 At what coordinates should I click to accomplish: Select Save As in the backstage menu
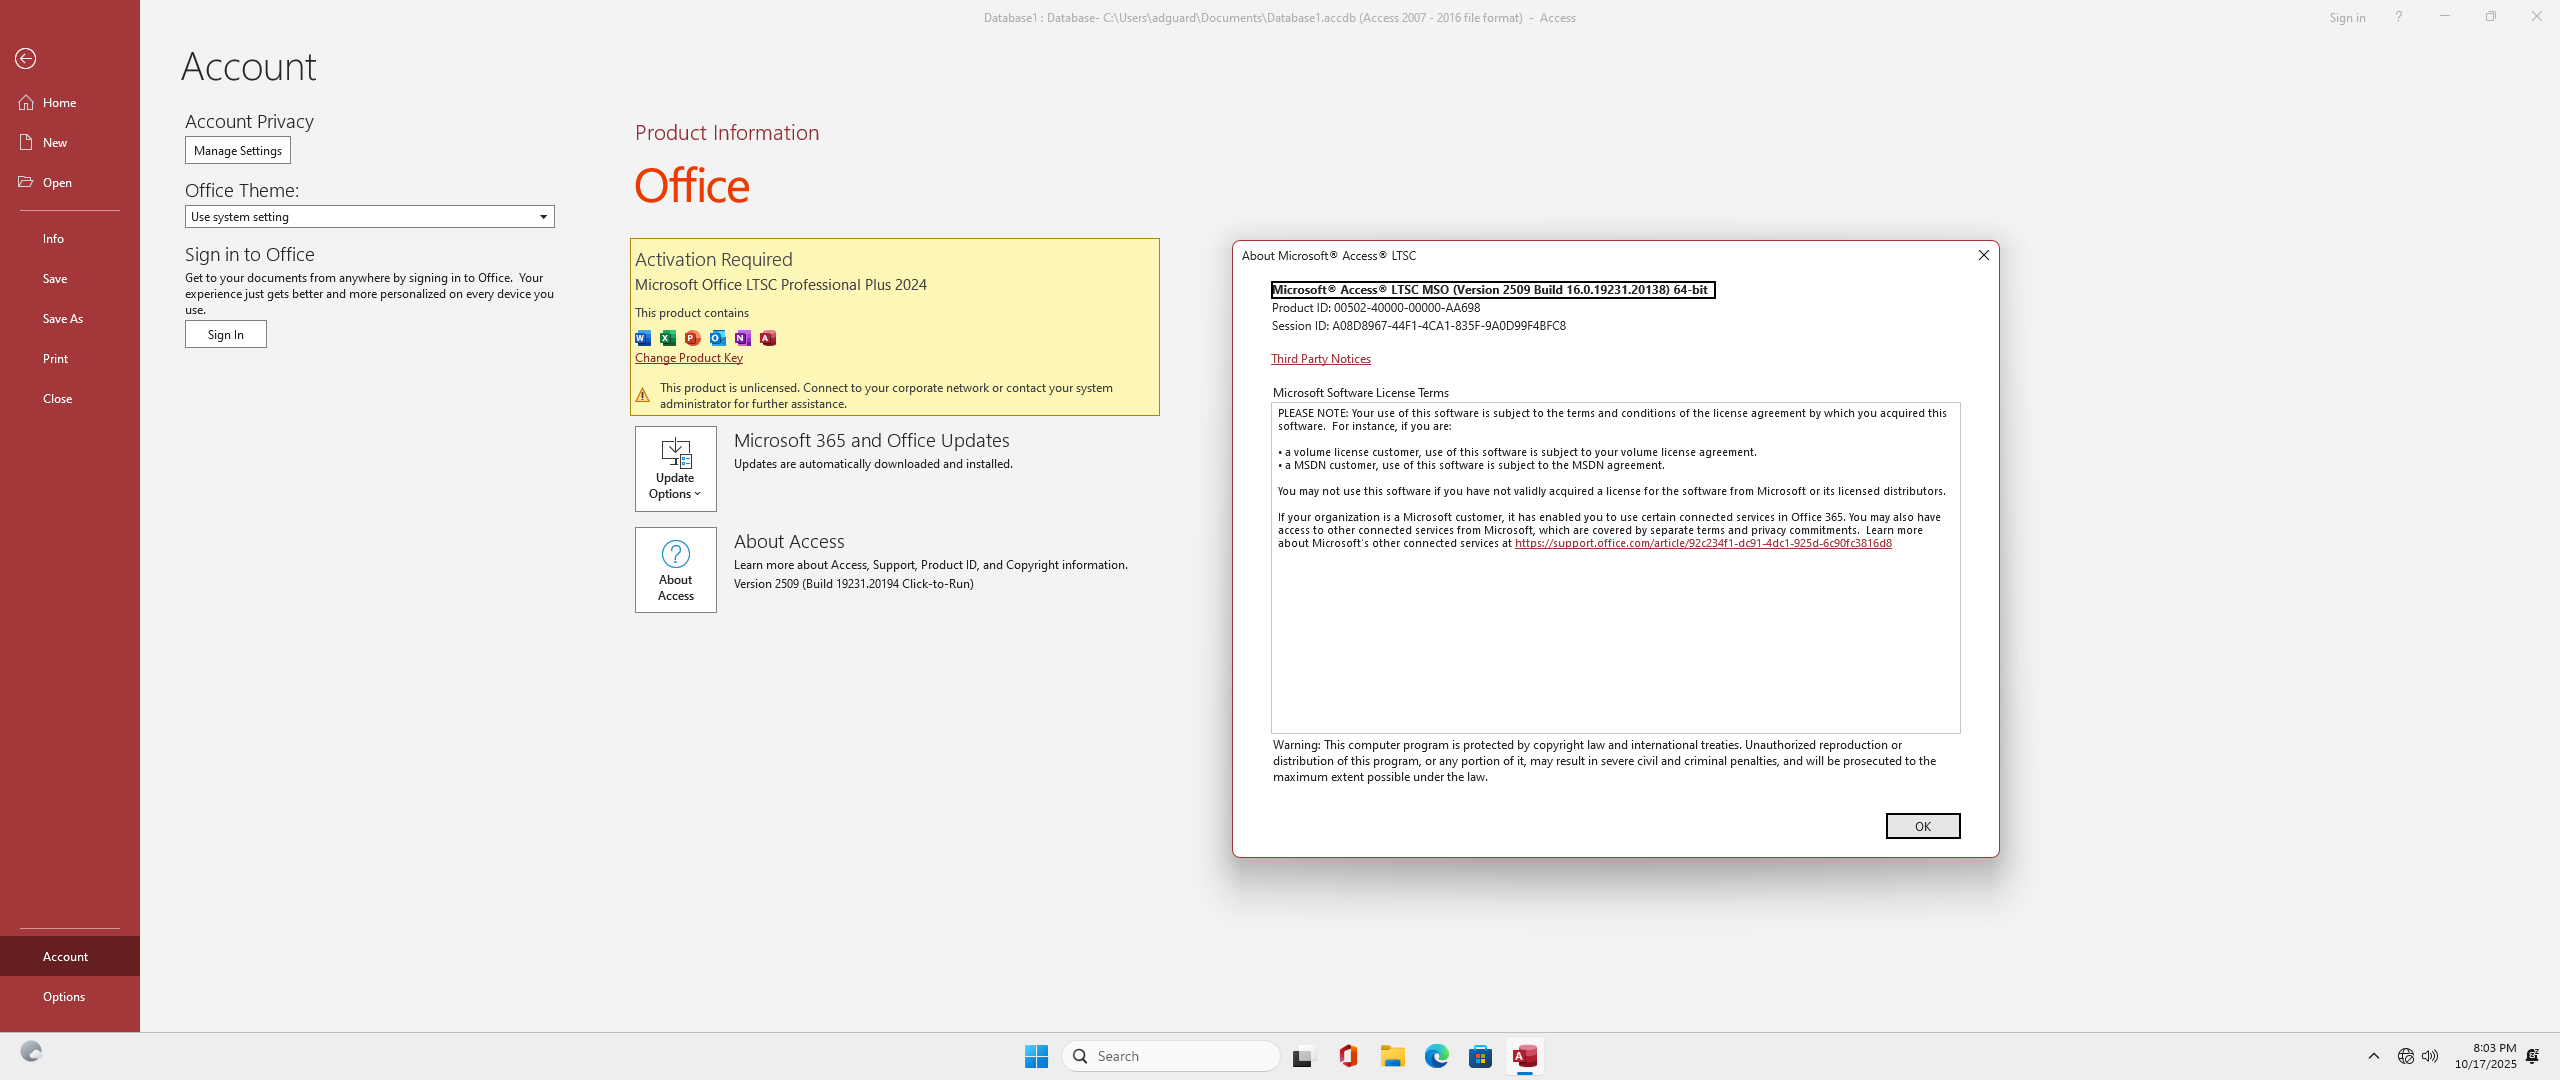coord(63,318)
